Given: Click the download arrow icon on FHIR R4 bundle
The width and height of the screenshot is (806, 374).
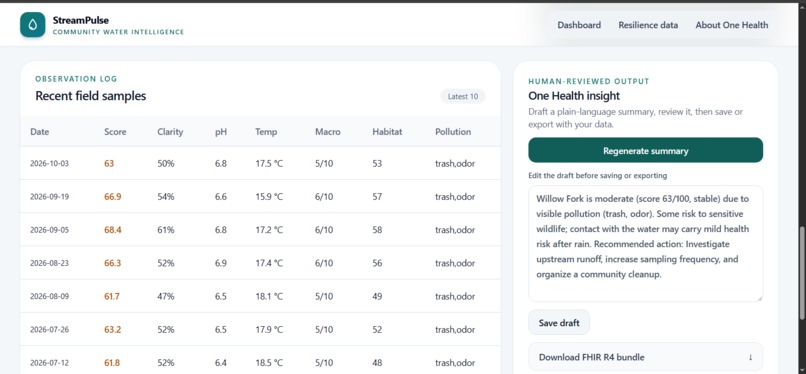Looking at the screenshot, I should [750, 357].
